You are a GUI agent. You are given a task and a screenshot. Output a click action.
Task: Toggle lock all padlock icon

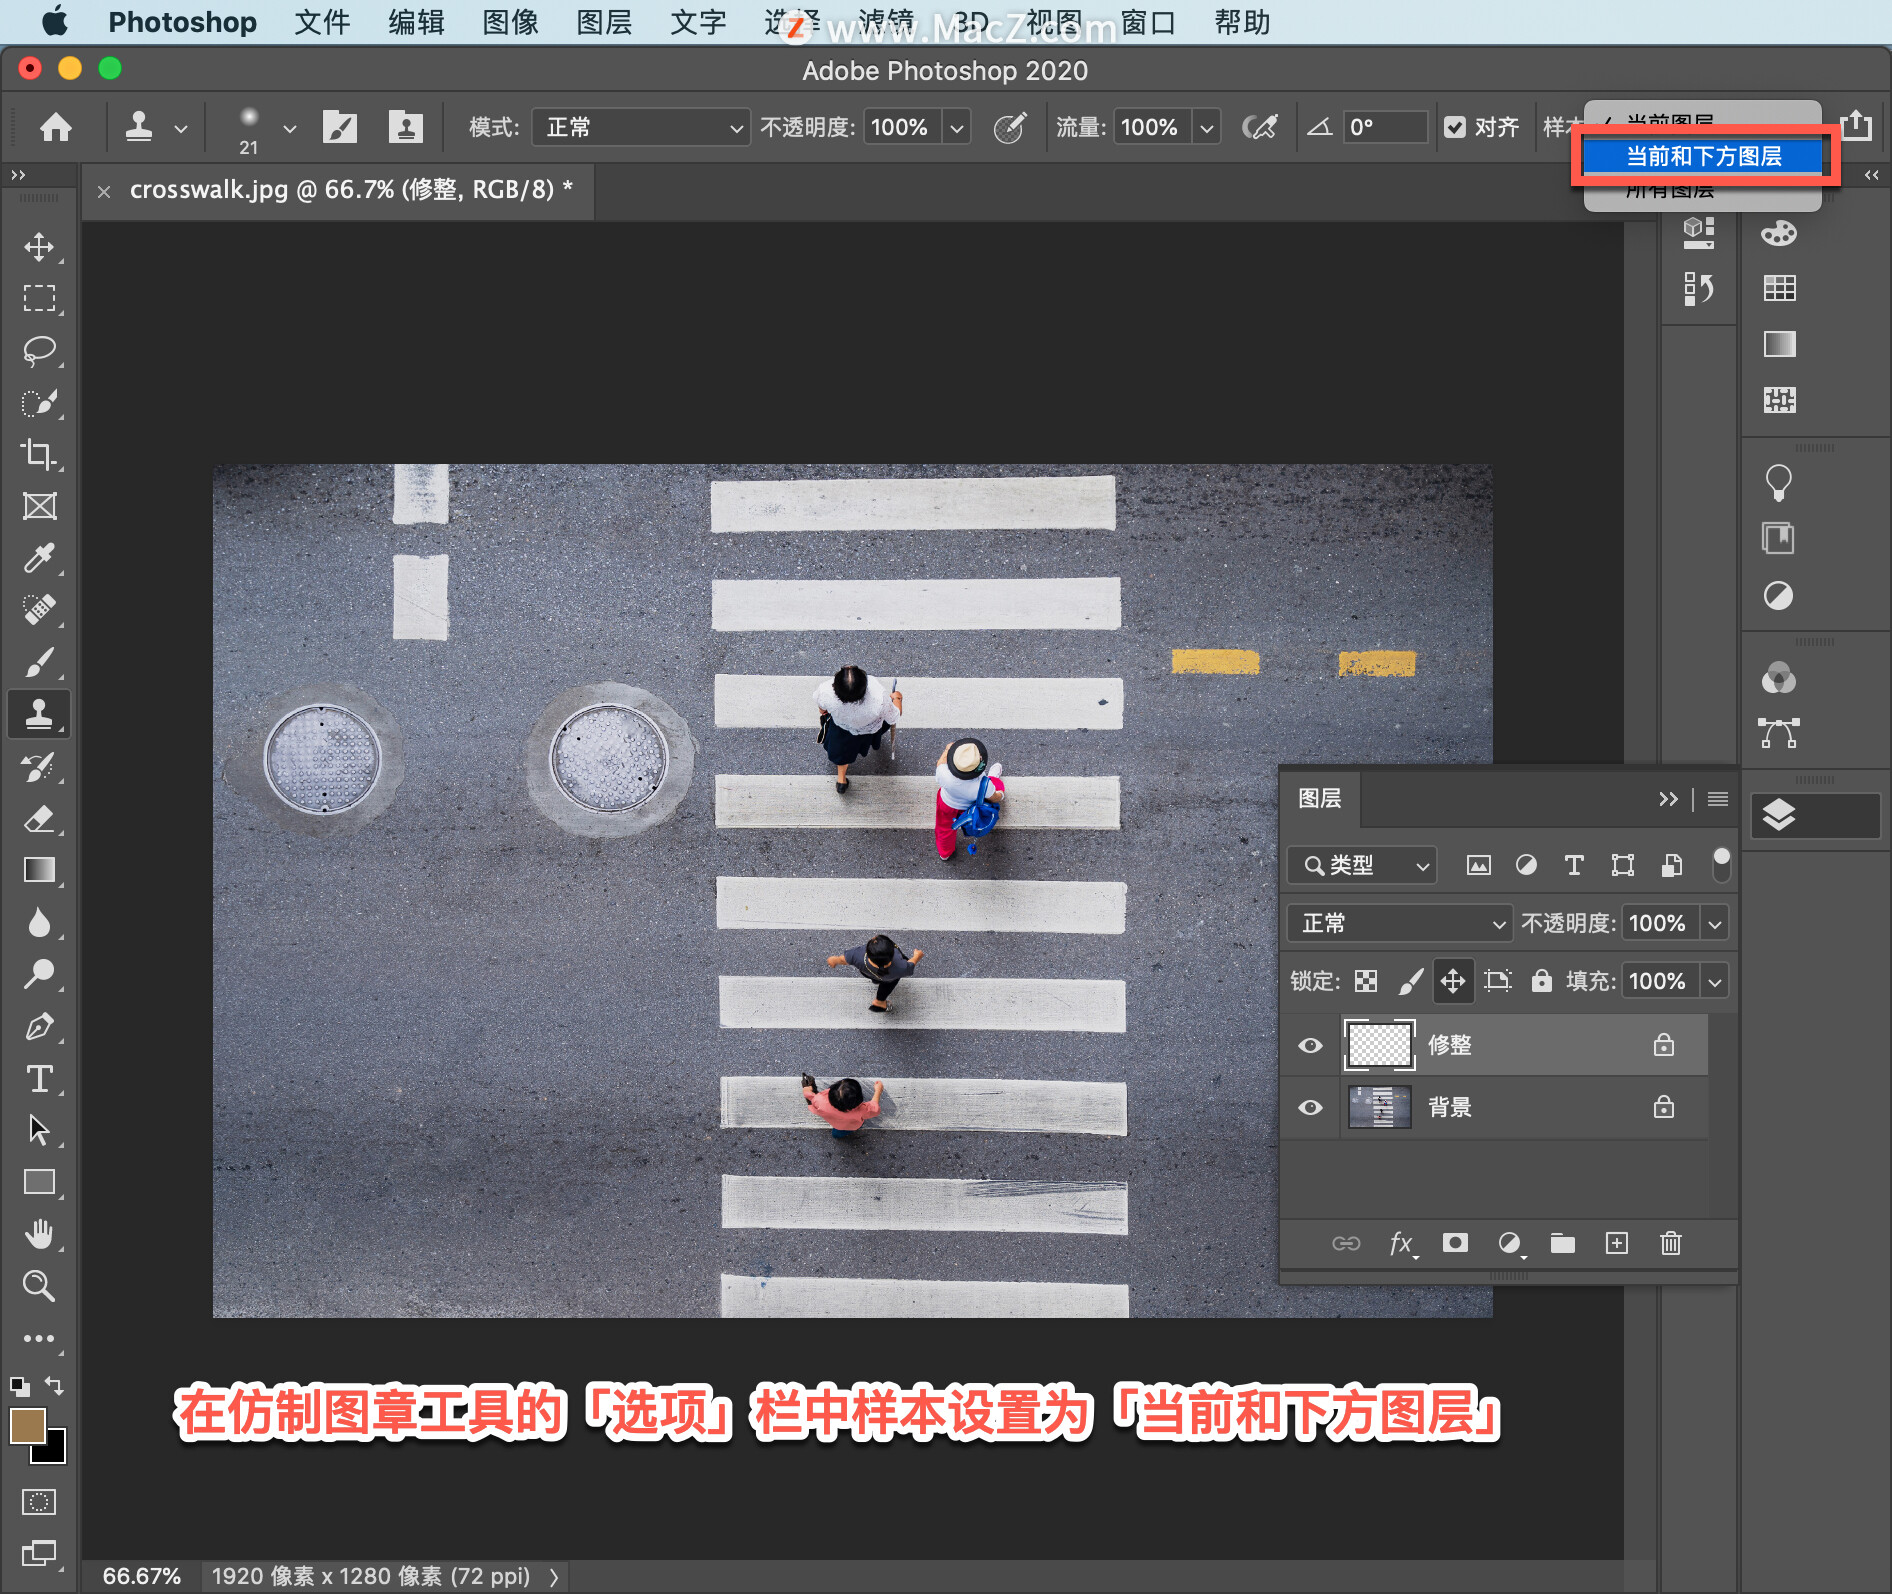(1542, 981)
